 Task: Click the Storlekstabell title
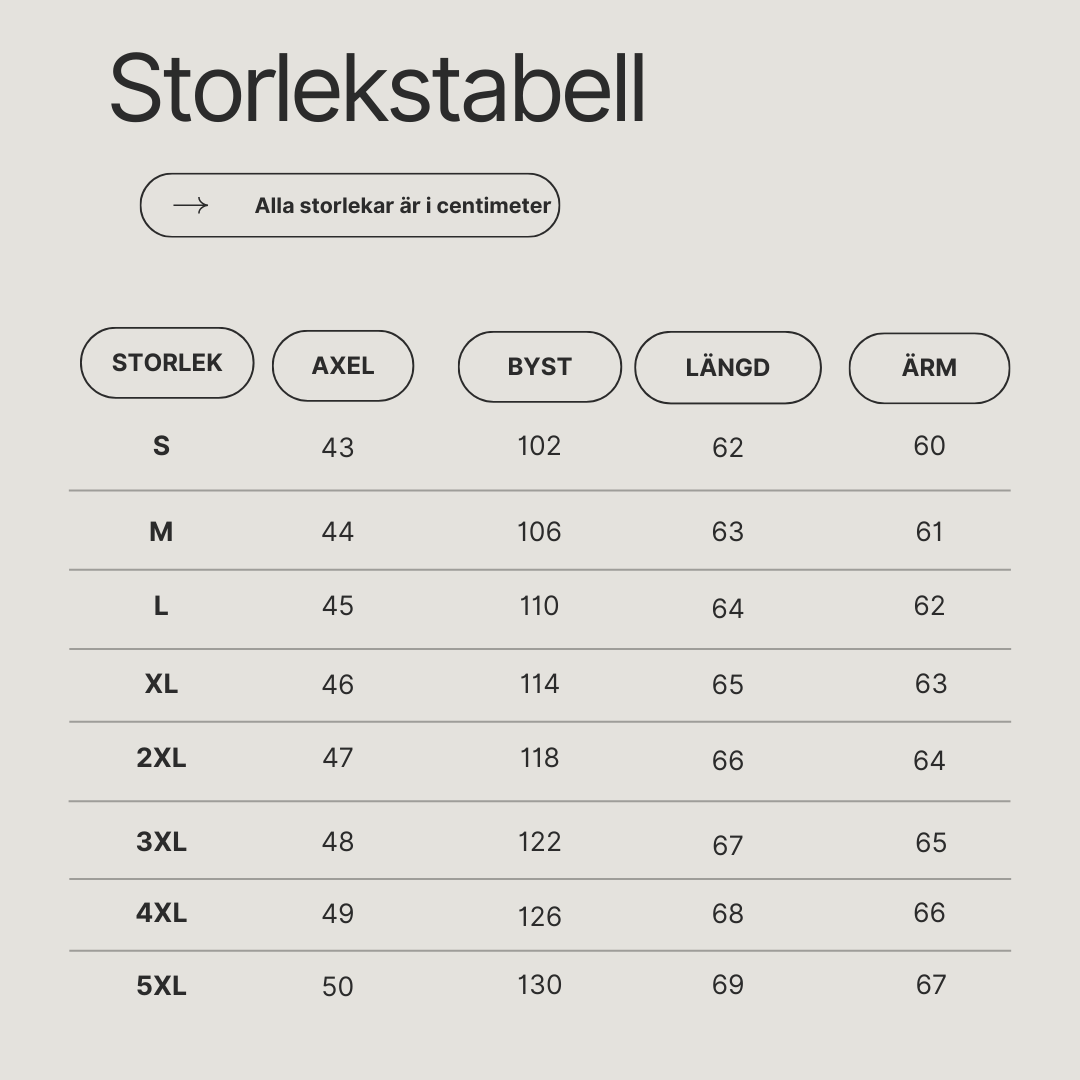click(x=377, y=89)
